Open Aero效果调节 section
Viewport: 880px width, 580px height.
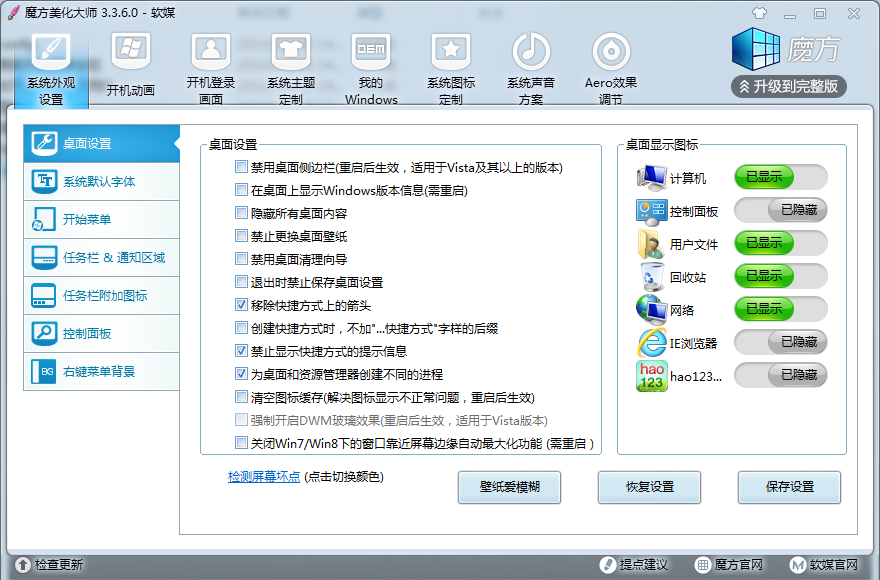(611, 70)
